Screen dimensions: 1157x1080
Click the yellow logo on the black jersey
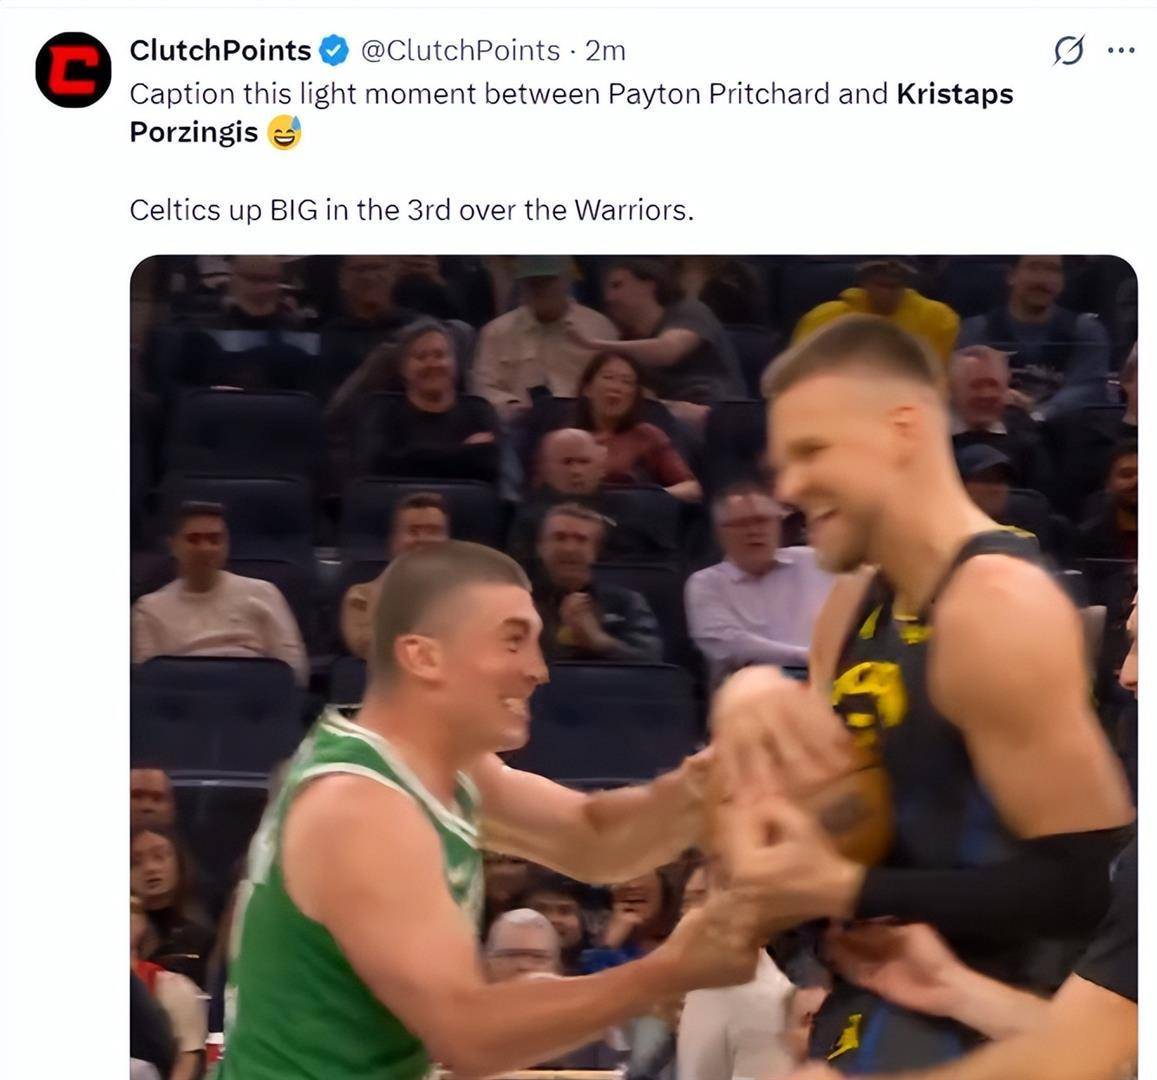click(870, 695)
